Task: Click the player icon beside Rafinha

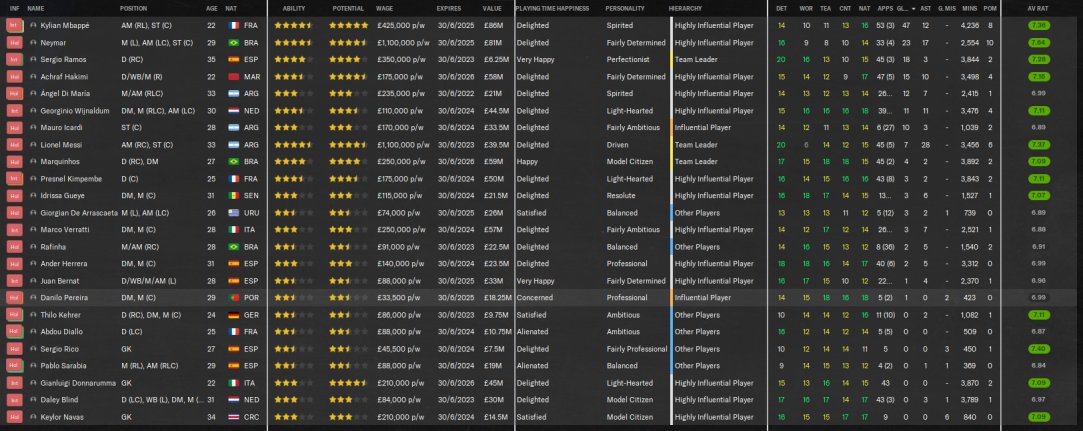Action: pos(33,247)
